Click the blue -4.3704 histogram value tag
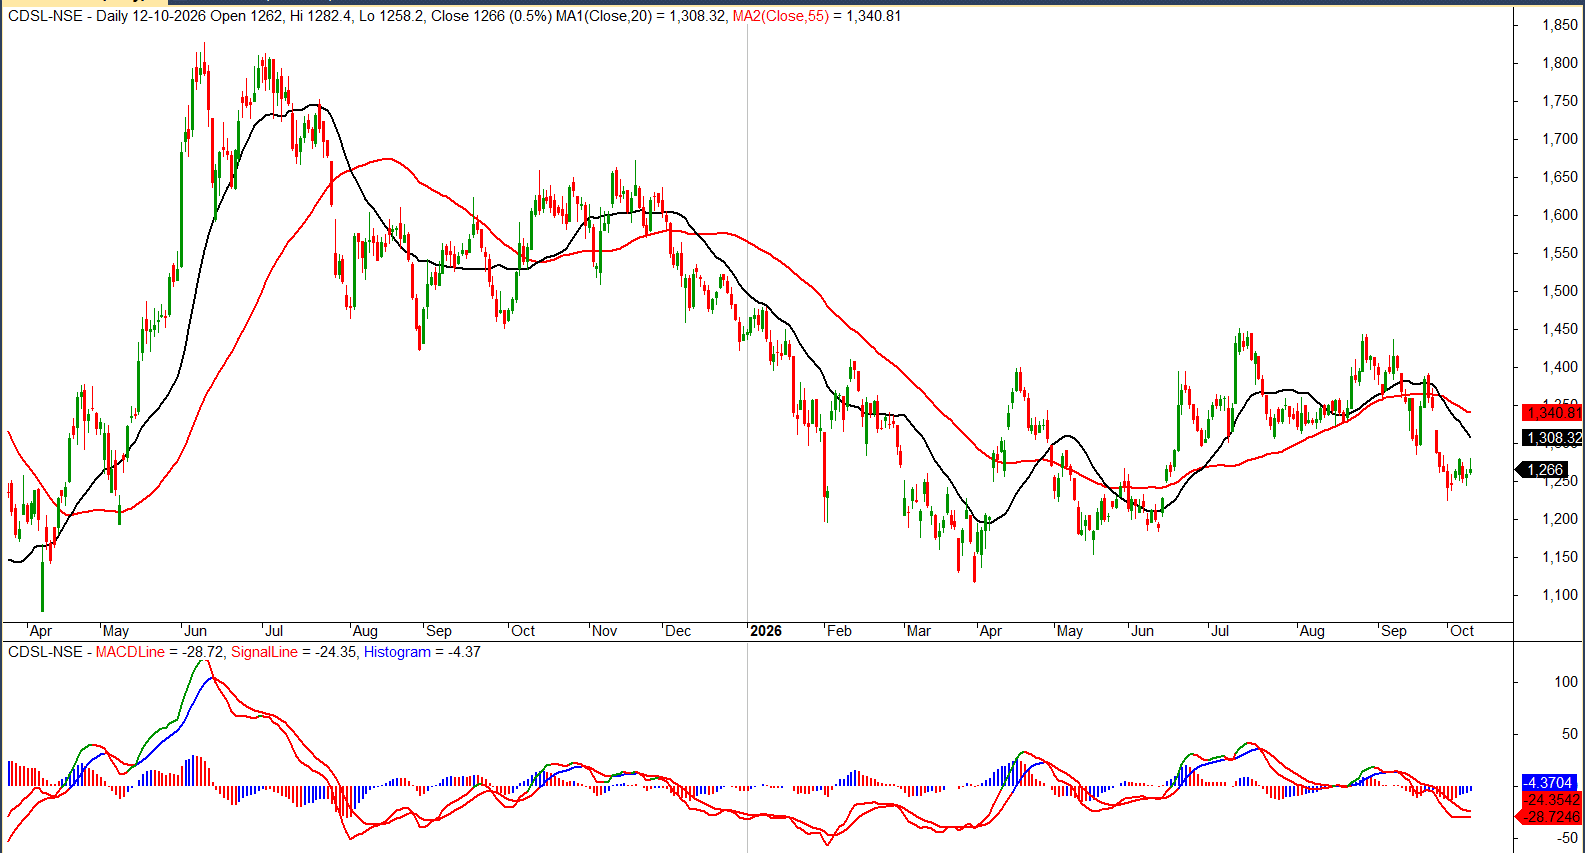The height and width of the screenshot is (853, 1585). point(1549,783)
